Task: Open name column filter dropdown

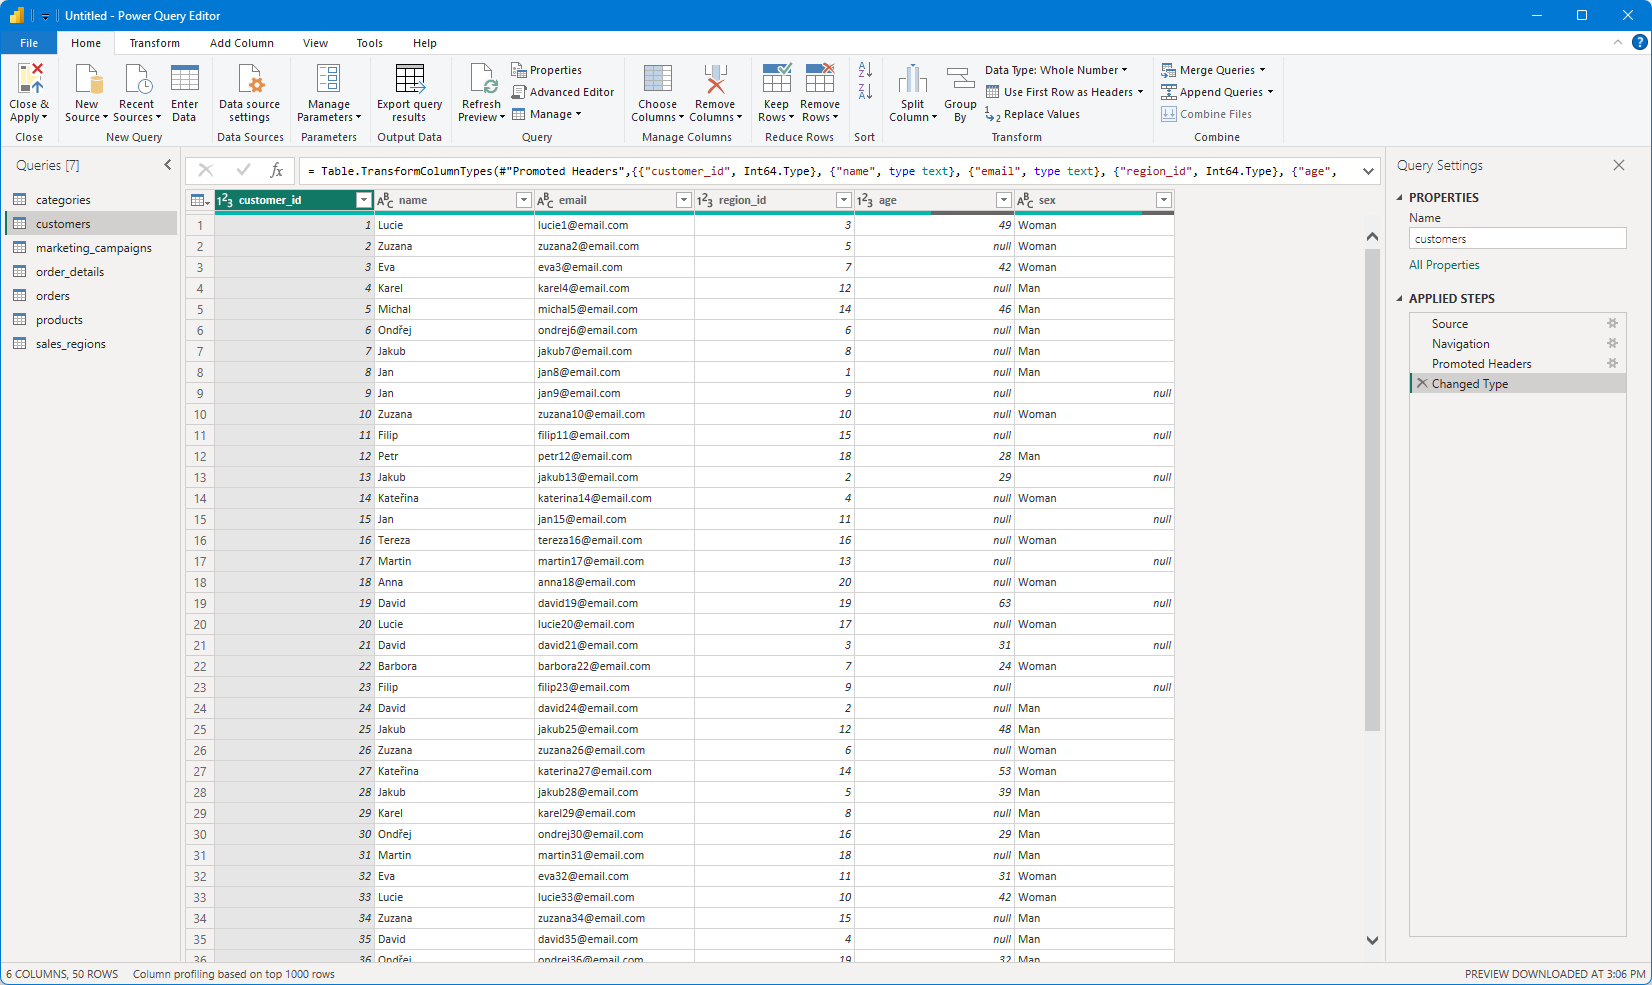Action: (x=523, y=200)
